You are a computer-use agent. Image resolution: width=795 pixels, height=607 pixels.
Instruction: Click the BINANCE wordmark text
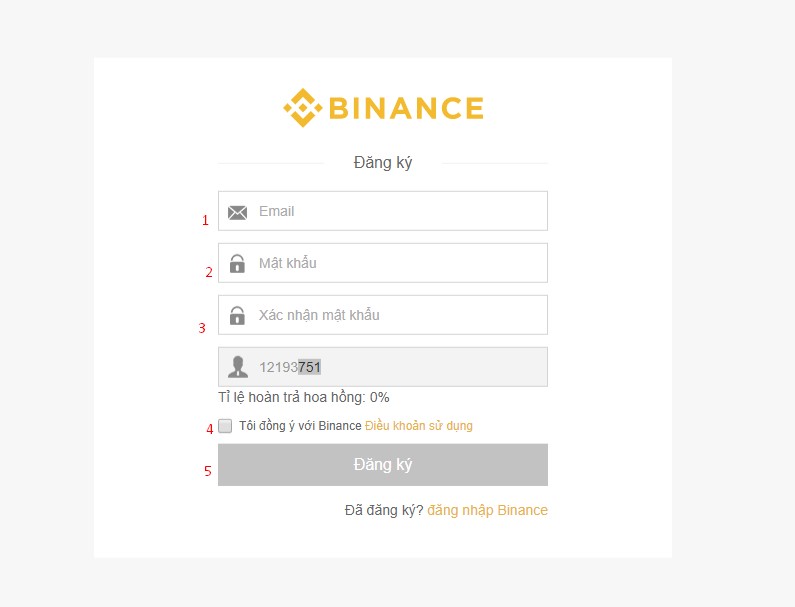click(x=406, y=108)
